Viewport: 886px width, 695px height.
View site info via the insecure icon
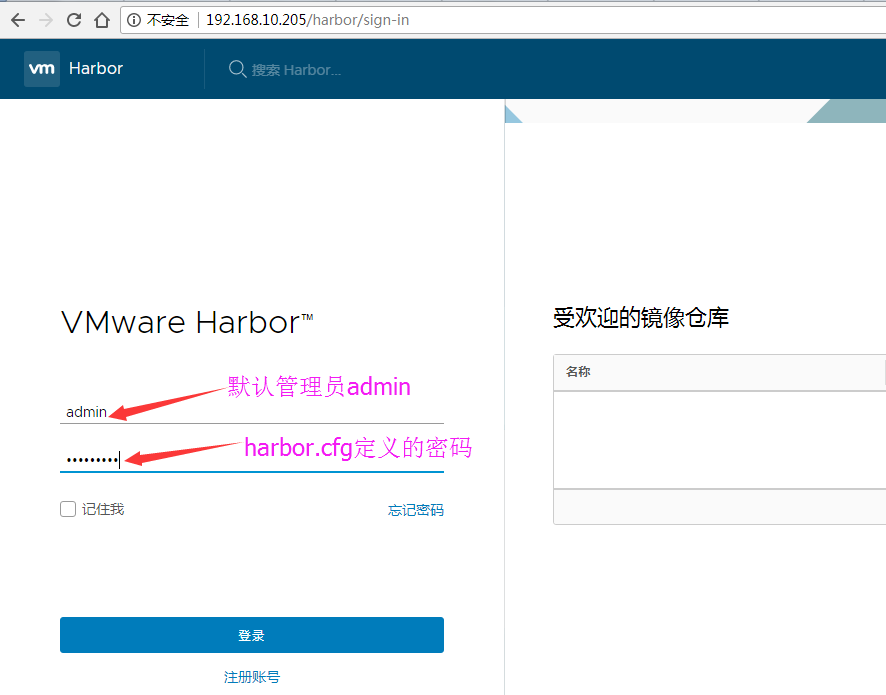(x=134, y=20)
